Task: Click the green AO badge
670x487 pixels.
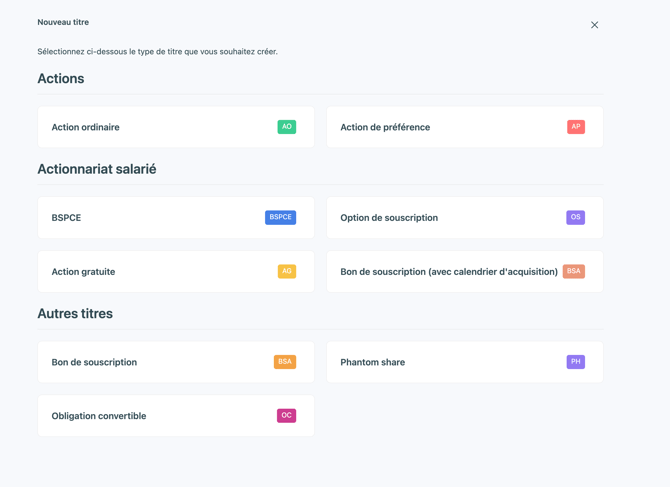Action: click(x=287, y=127)
